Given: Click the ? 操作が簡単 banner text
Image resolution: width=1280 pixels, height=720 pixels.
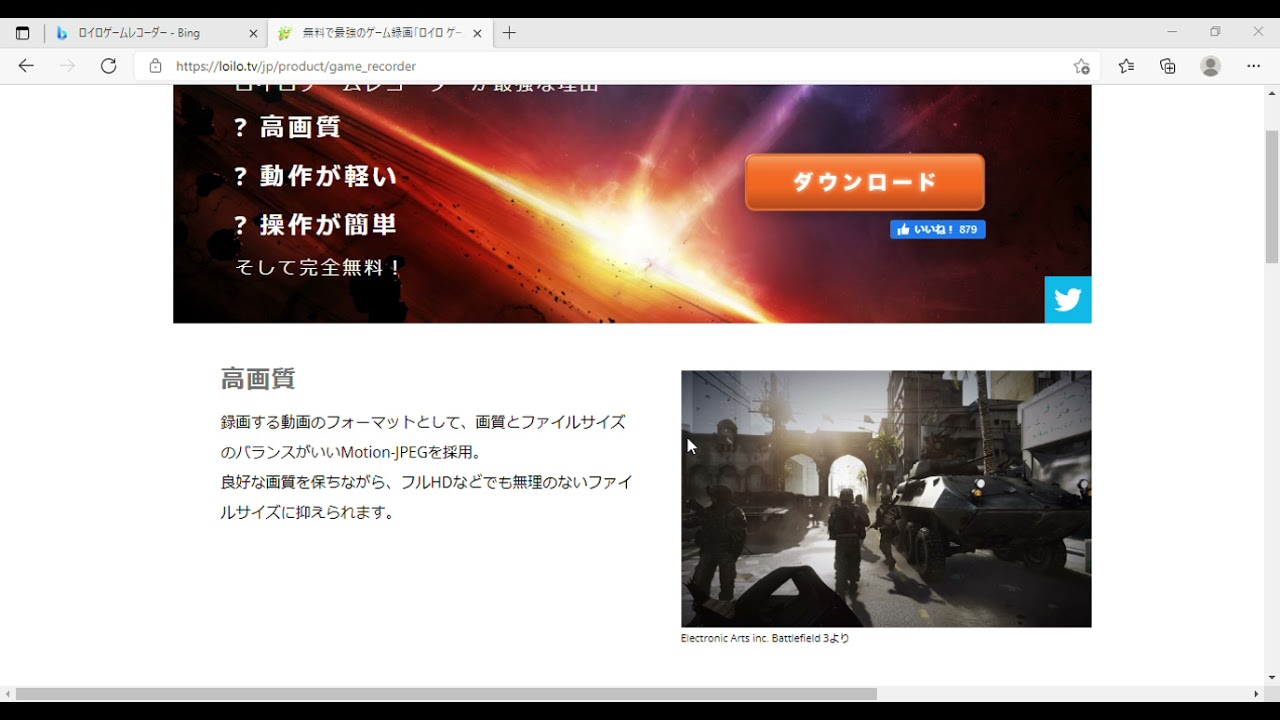Looking at the screenshot, I should pyautogui.click(x=315, y=225).
